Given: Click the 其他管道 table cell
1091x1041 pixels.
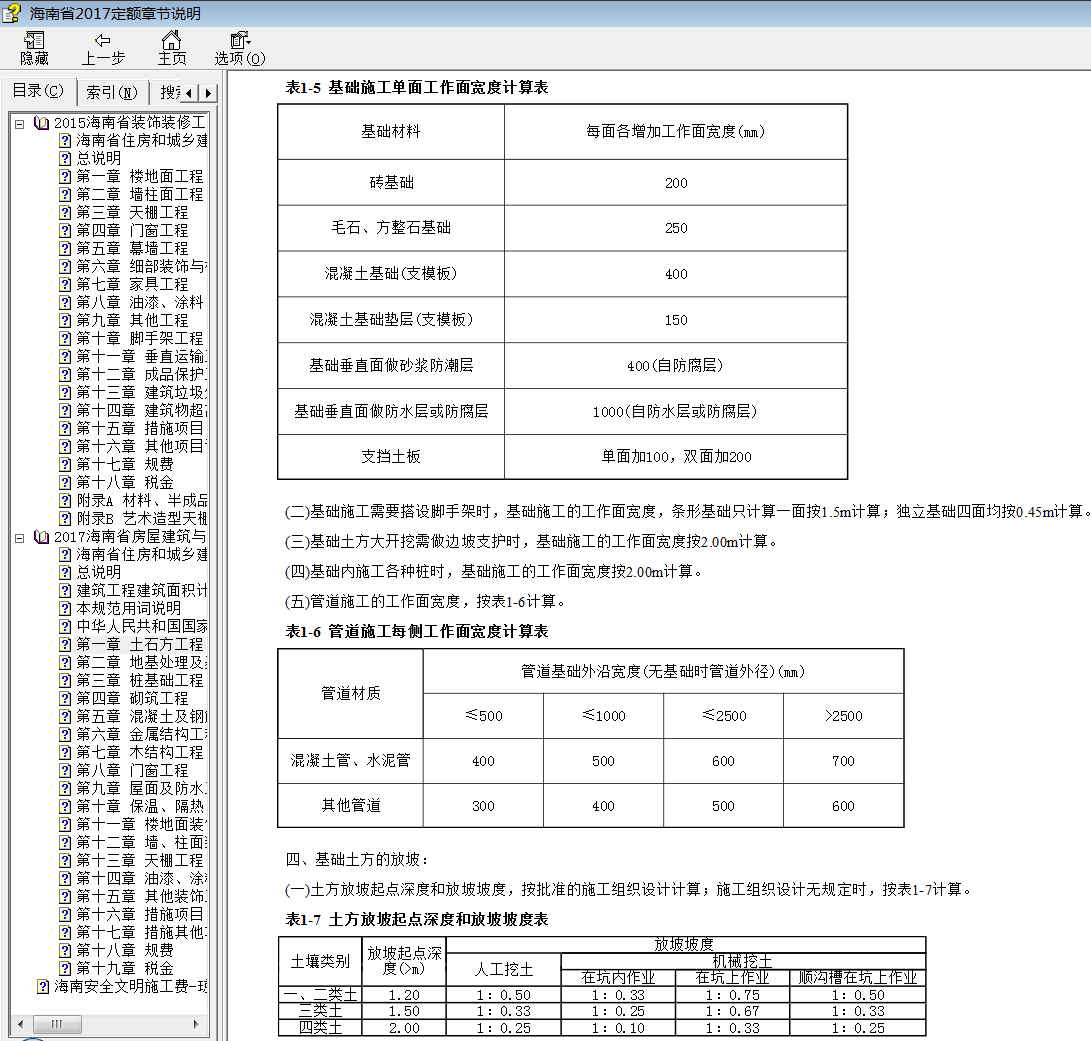Looking at the screenshot, I should pos(351,806).
